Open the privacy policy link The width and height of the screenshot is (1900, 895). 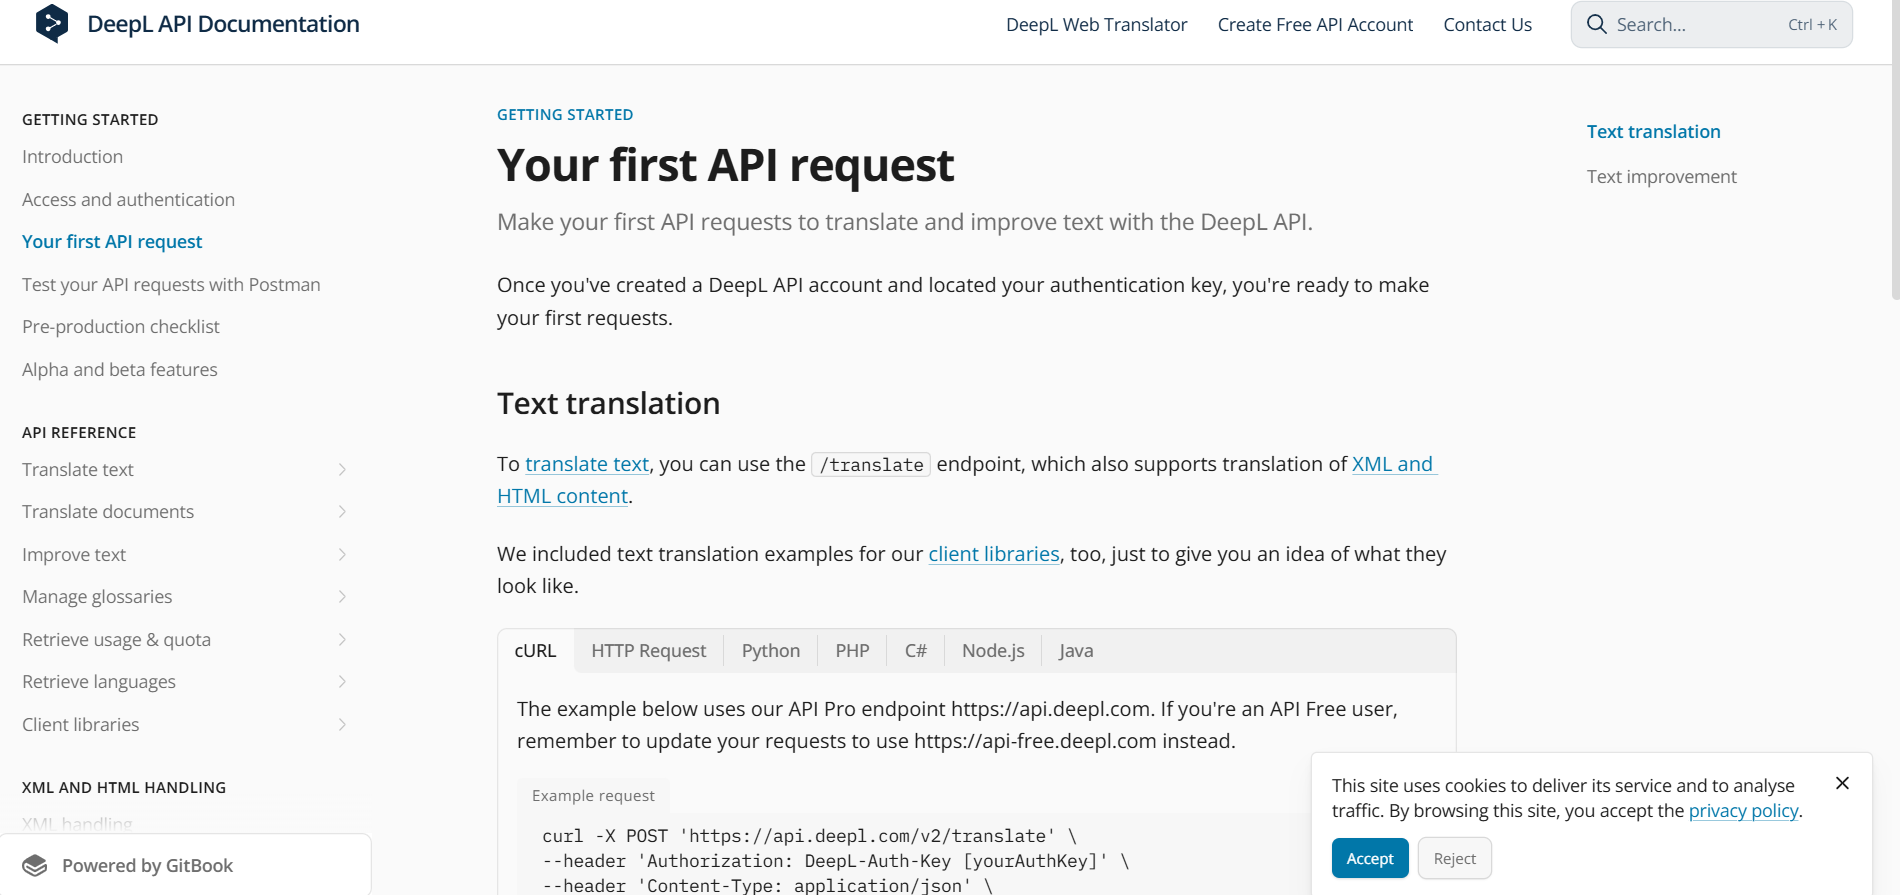tap(1743, 811)
